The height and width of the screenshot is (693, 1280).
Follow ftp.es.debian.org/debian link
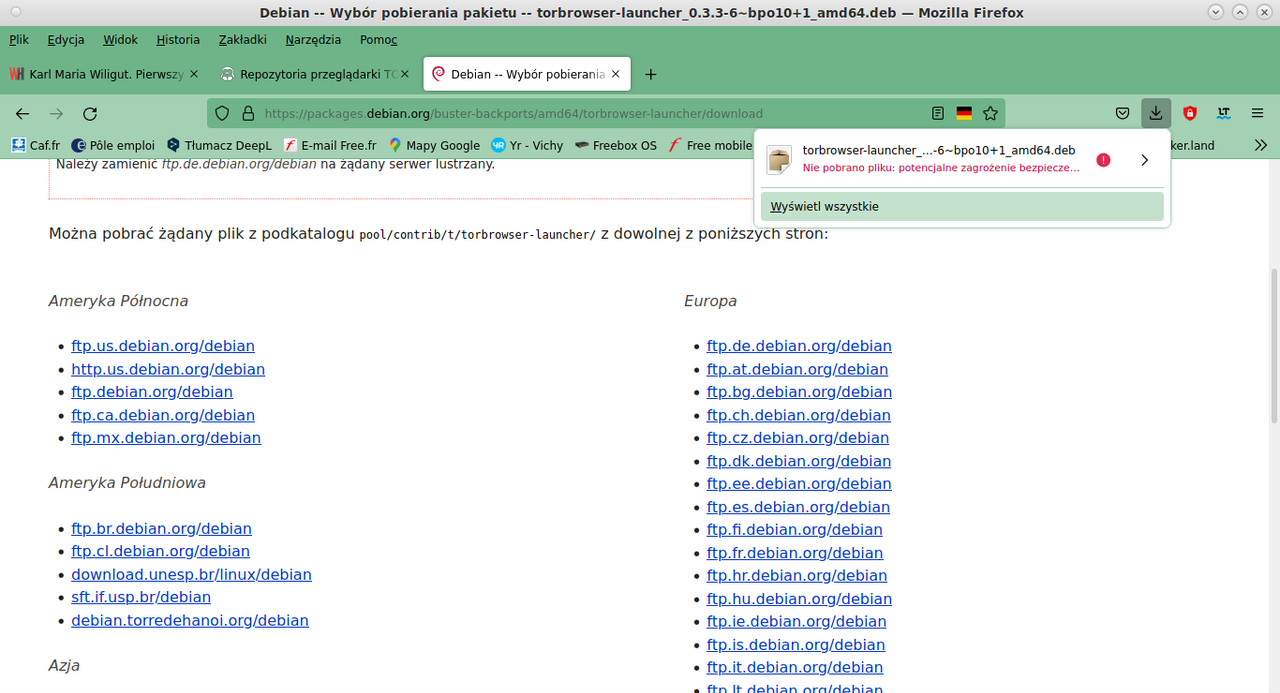pyautogui.click(x=798, y=507)
